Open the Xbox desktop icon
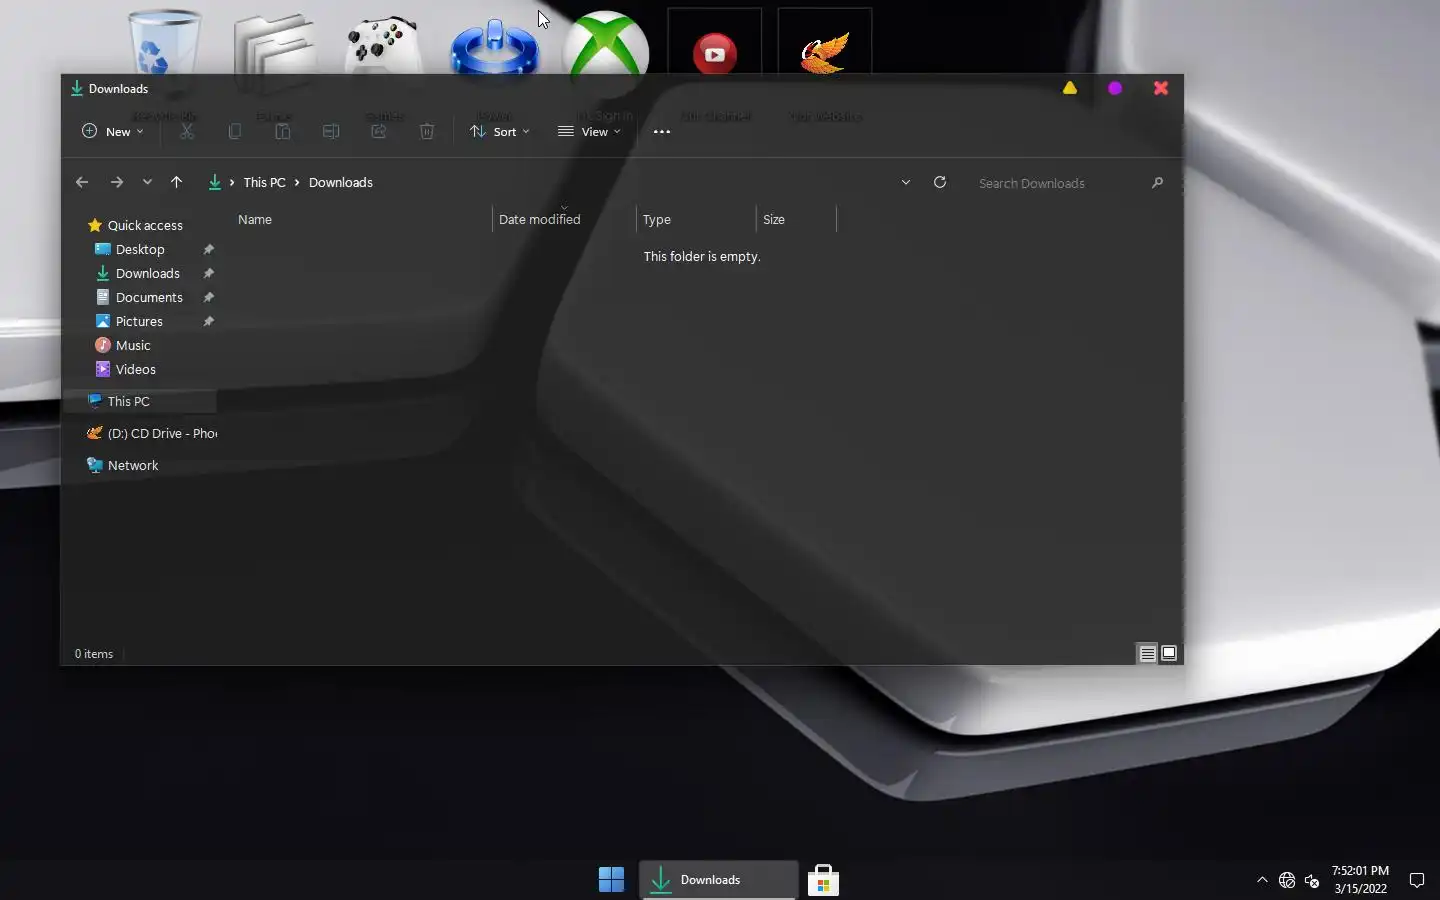Screen dimensions: 1440x900 606,42
